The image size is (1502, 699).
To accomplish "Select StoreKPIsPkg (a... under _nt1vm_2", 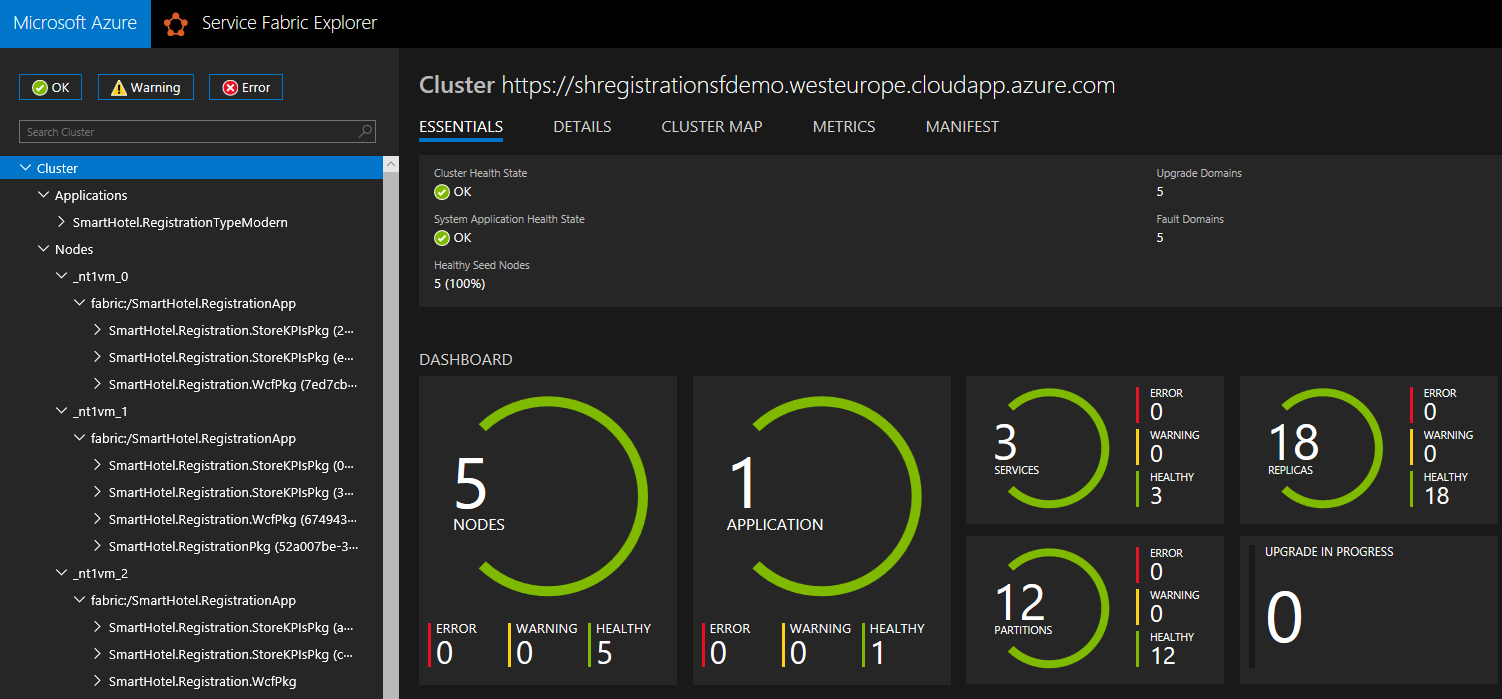I will 231,627.
